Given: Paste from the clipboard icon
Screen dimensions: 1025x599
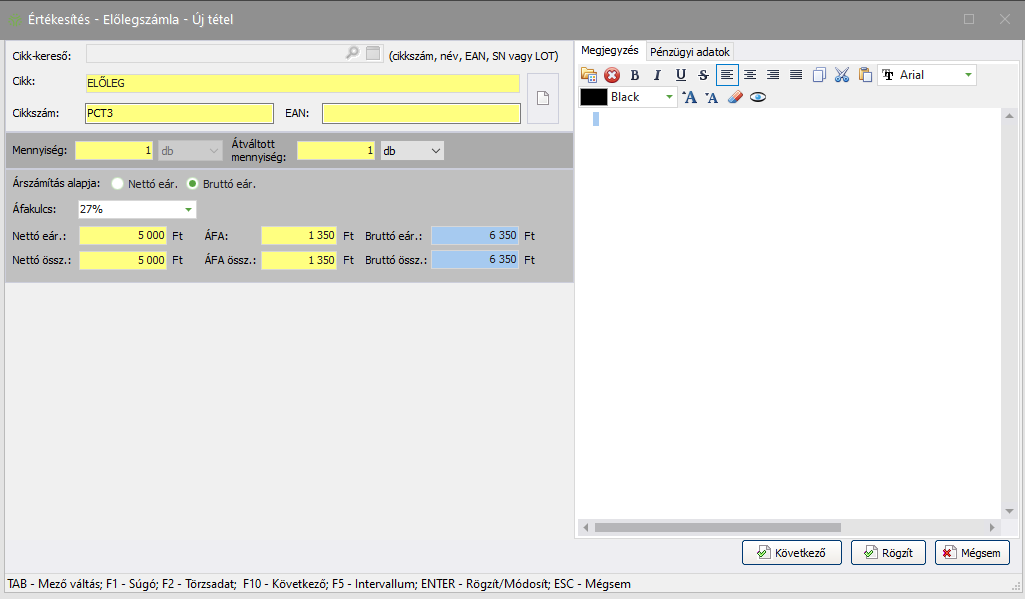Looking at the screenshot, I should [865, 75].
